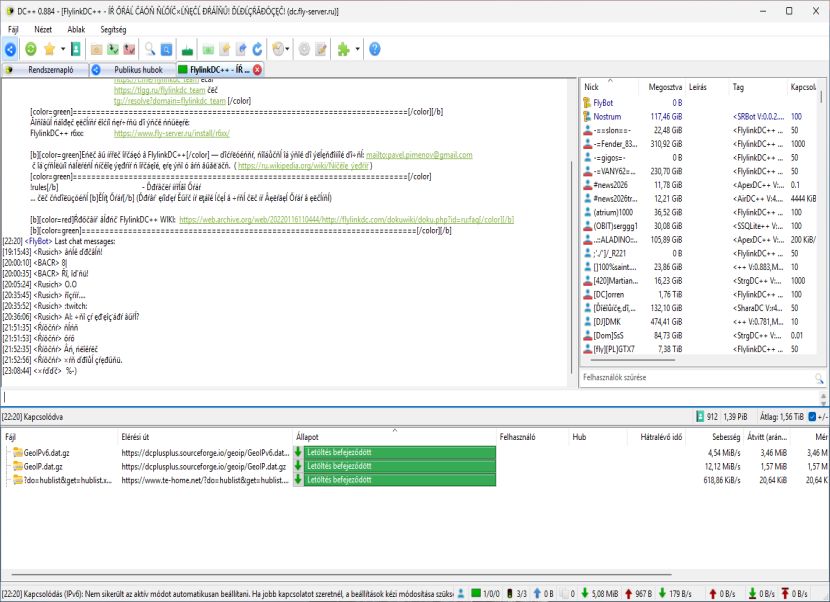The height and width of the screenshot is (602, 830).
Task: Click the green Plugins puzzle icon
Action: click(x=344, y=49)
